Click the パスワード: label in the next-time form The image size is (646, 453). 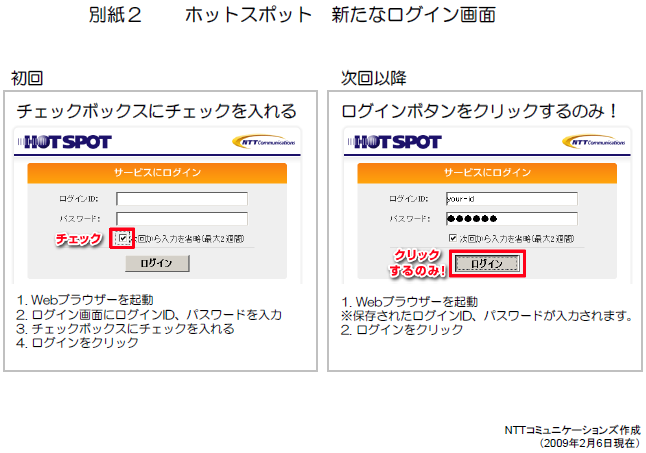[410, 219]
